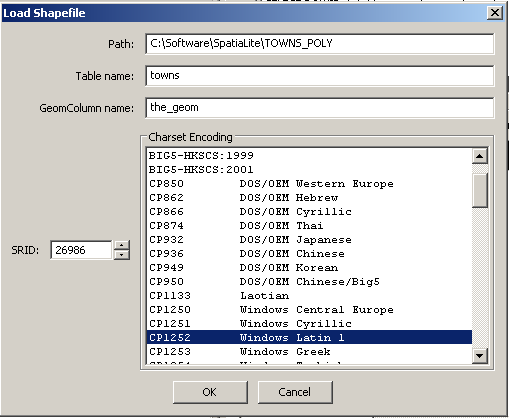Click the charset list scrollbar thumb
Screen dimensions: 509x418
pyautogui.click(x=480, y=190)
